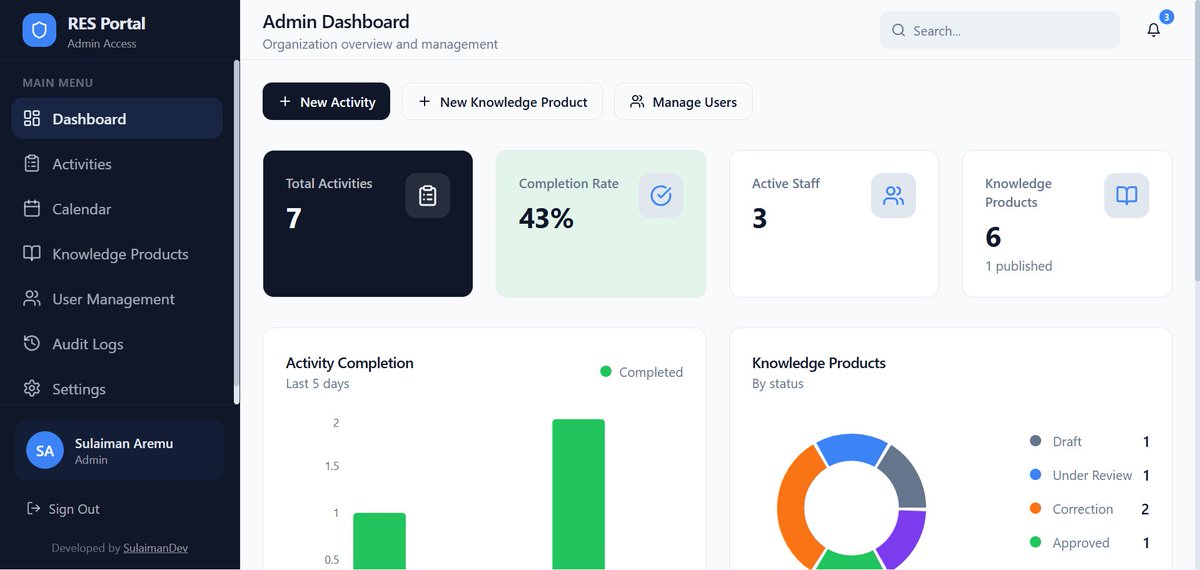Click the 'Last 5 days' subtitle
1200x570 pixels.
point(318,384)
